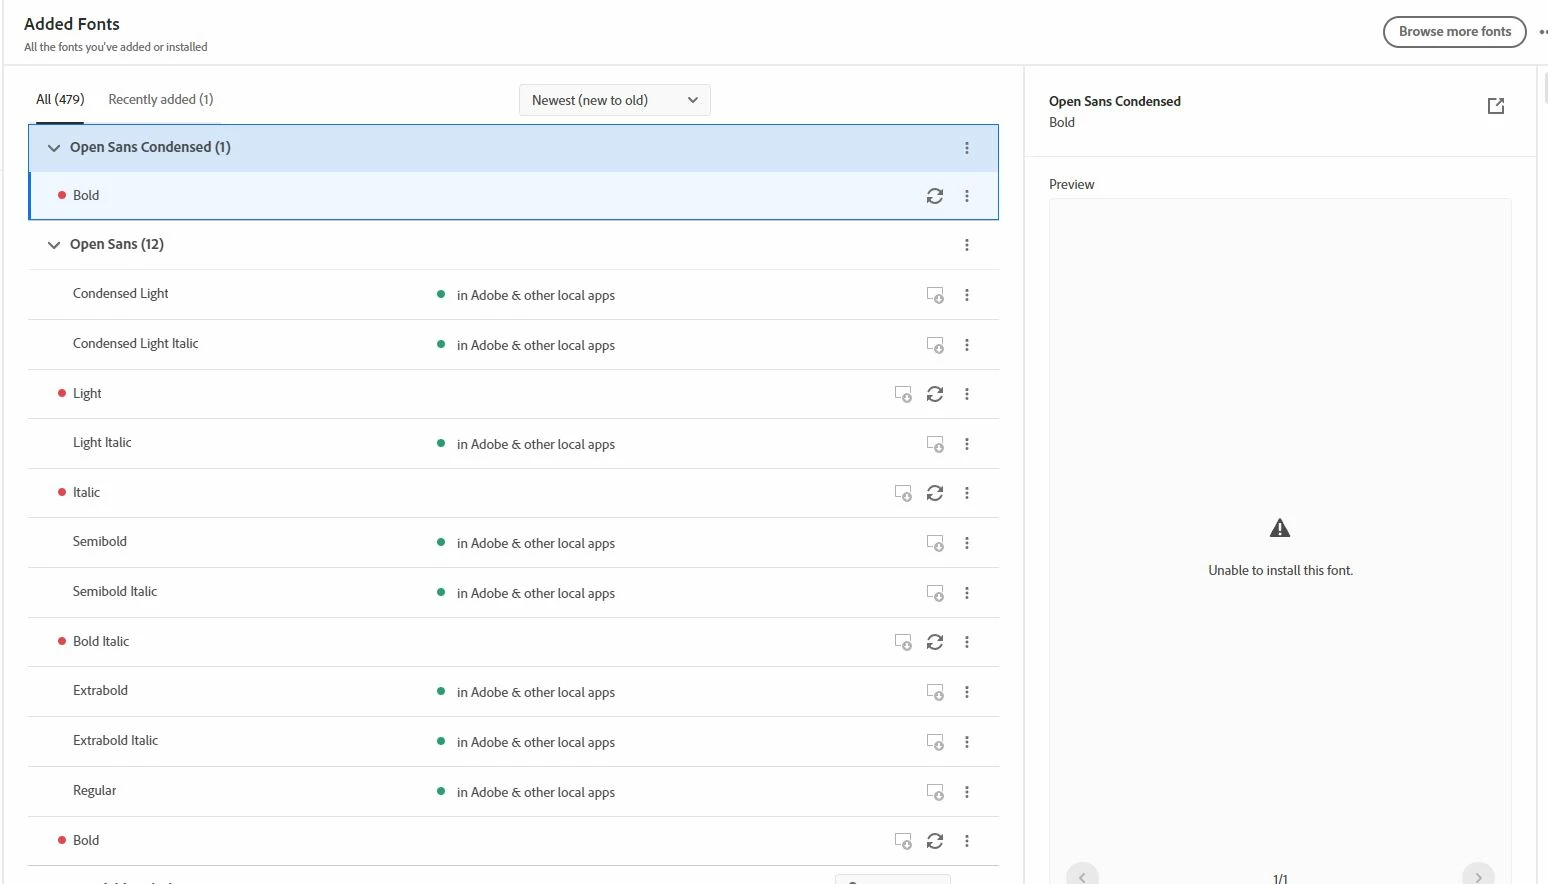Retry sync for Open Sans Bold Italic
The height and width of the screenshot is (884, 1548).
pyautogui.click(x=934, y=642)
